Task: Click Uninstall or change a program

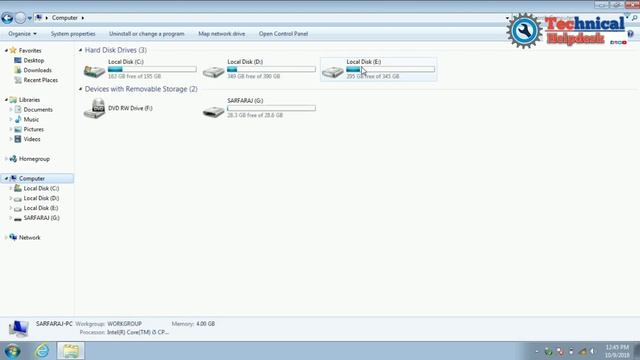Action: click(147, 34)
